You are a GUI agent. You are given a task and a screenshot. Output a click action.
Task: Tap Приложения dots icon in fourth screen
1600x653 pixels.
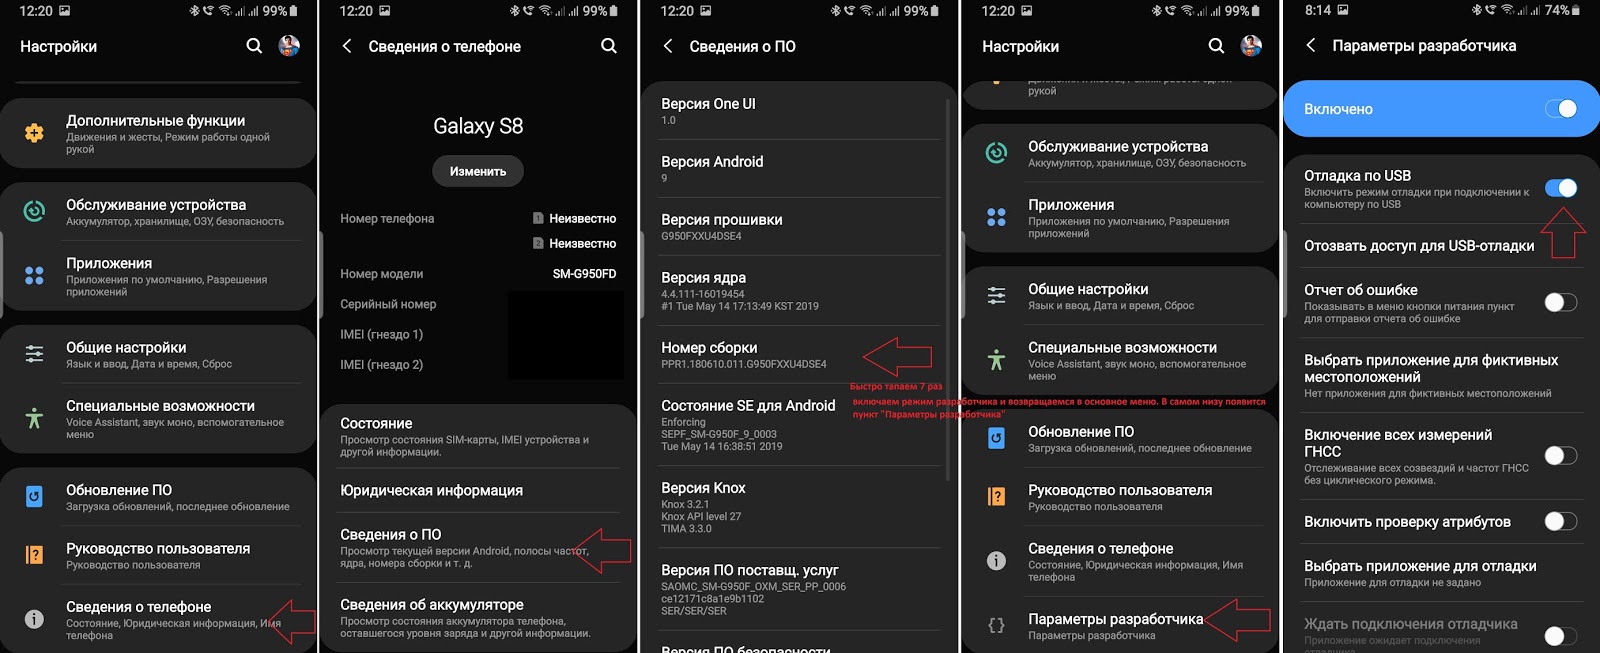pos(996,217)
